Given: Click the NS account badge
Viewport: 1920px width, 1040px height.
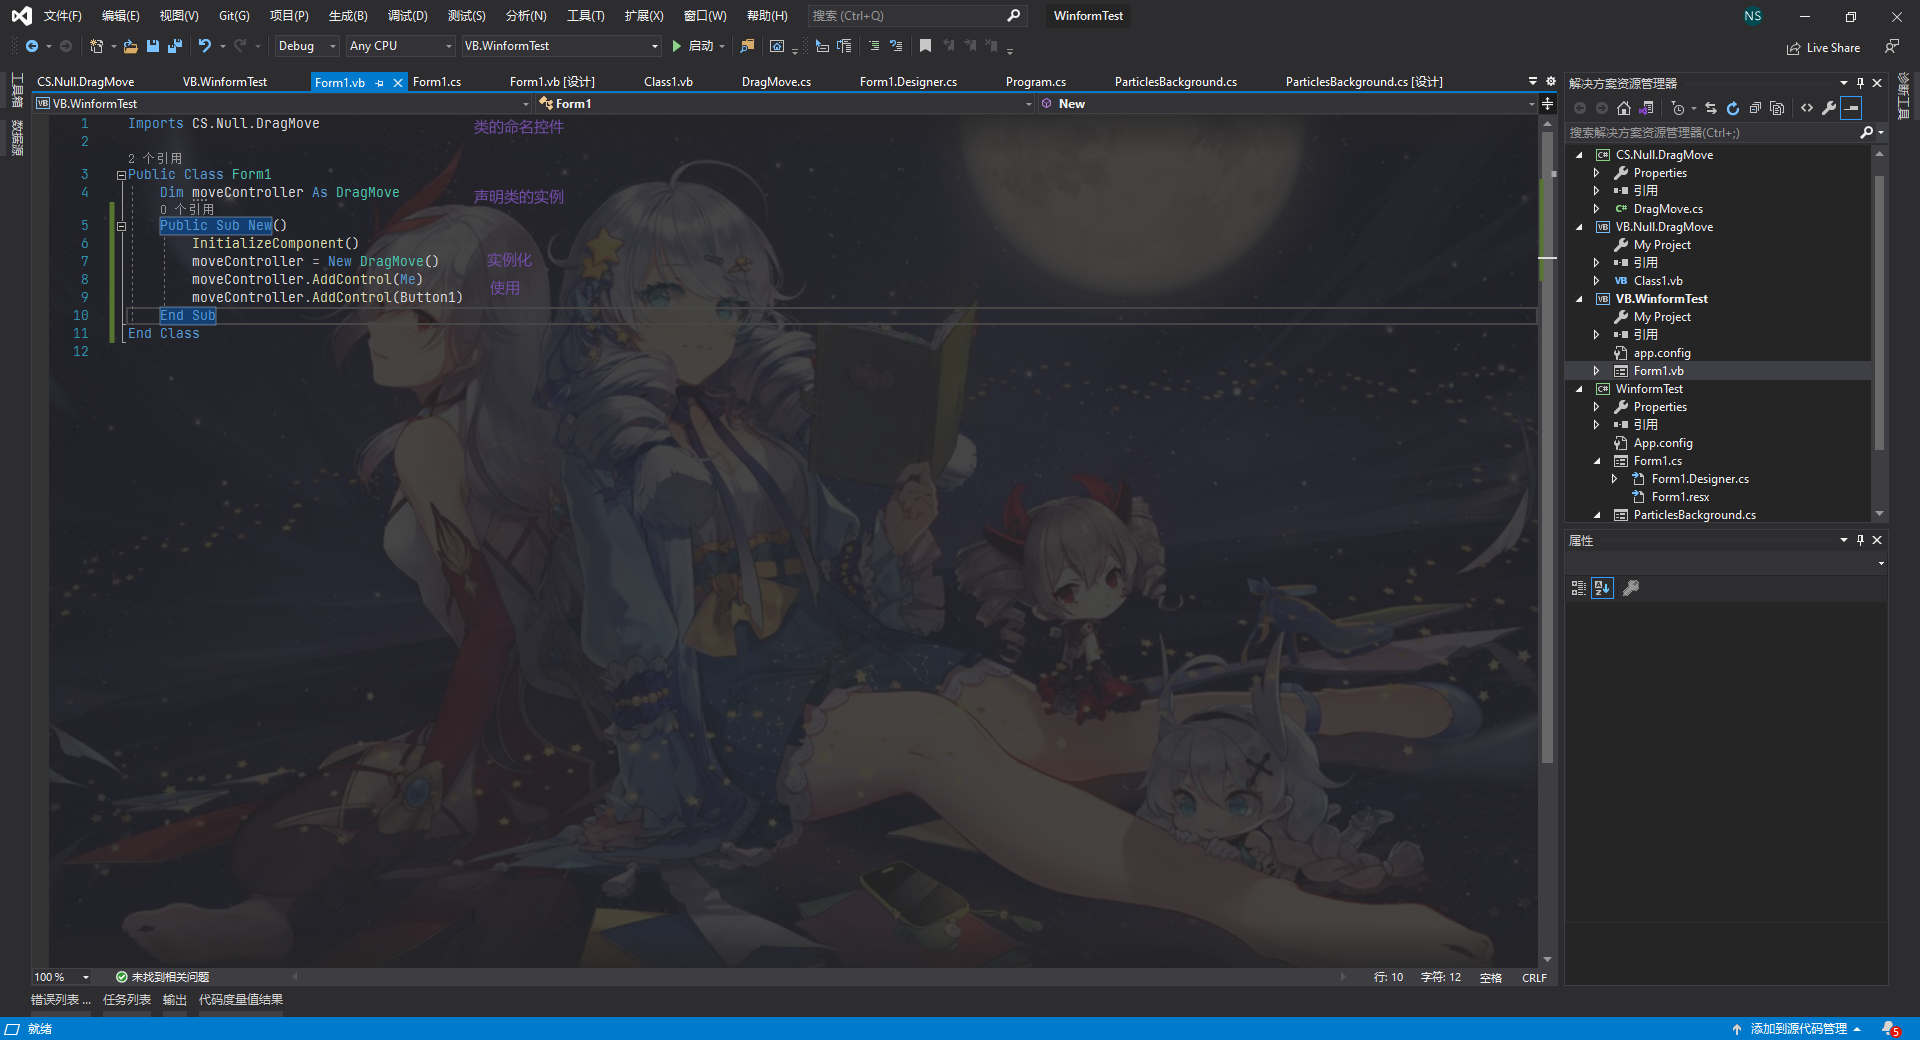Looking at the screenshot, I should click(1753, 16).
